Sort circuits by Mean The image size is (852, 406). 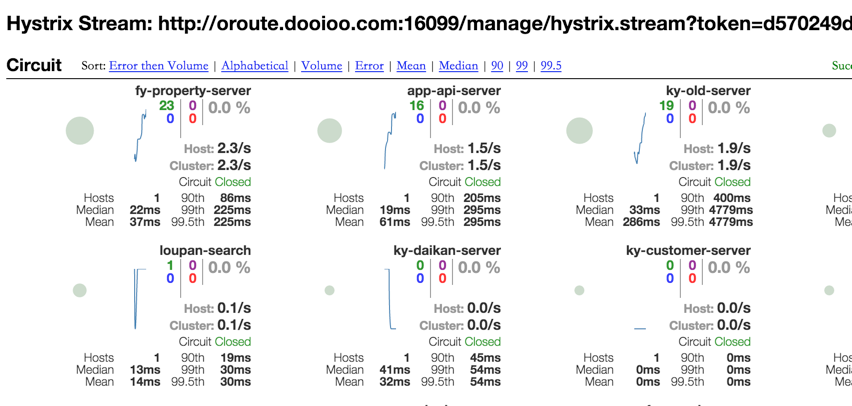click(x=411, y=66)
